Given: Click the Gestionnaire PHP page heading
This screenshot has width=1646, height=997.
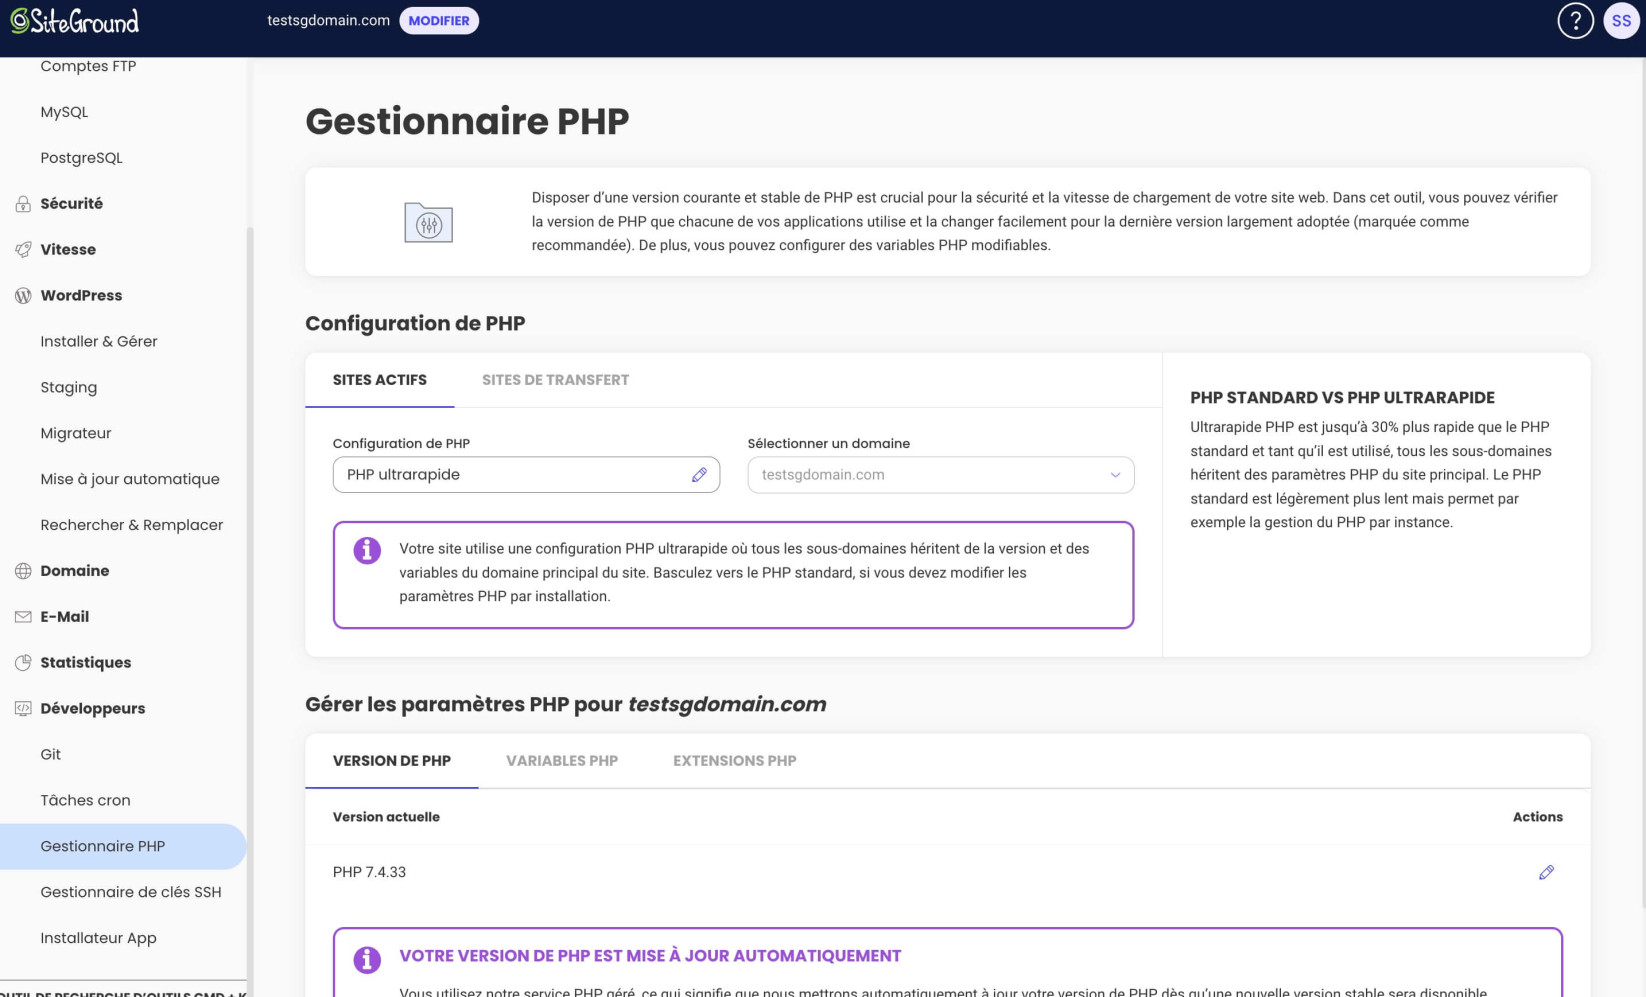Looking at the screenshot, I should pos(467,122).
